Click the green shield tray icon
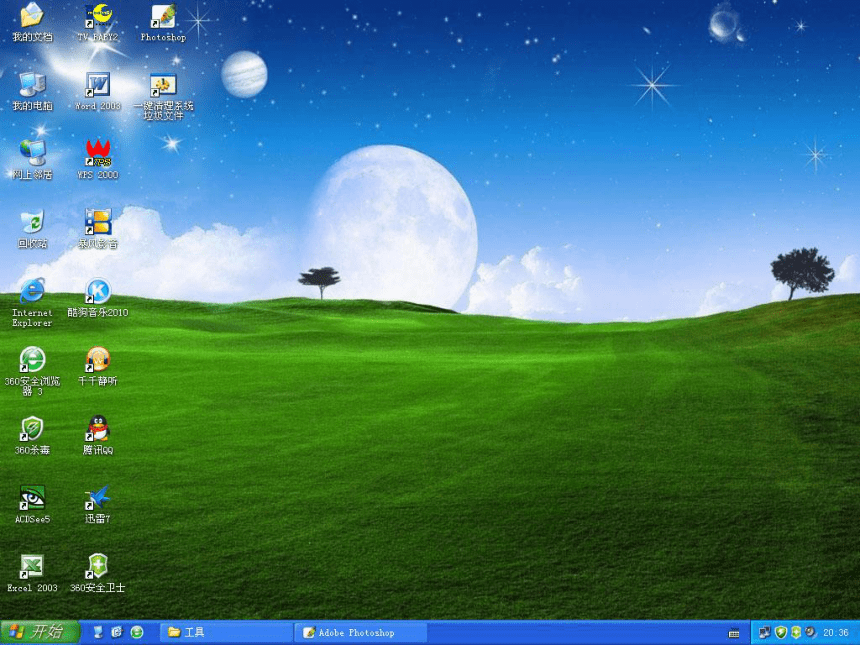 [780, 632]
